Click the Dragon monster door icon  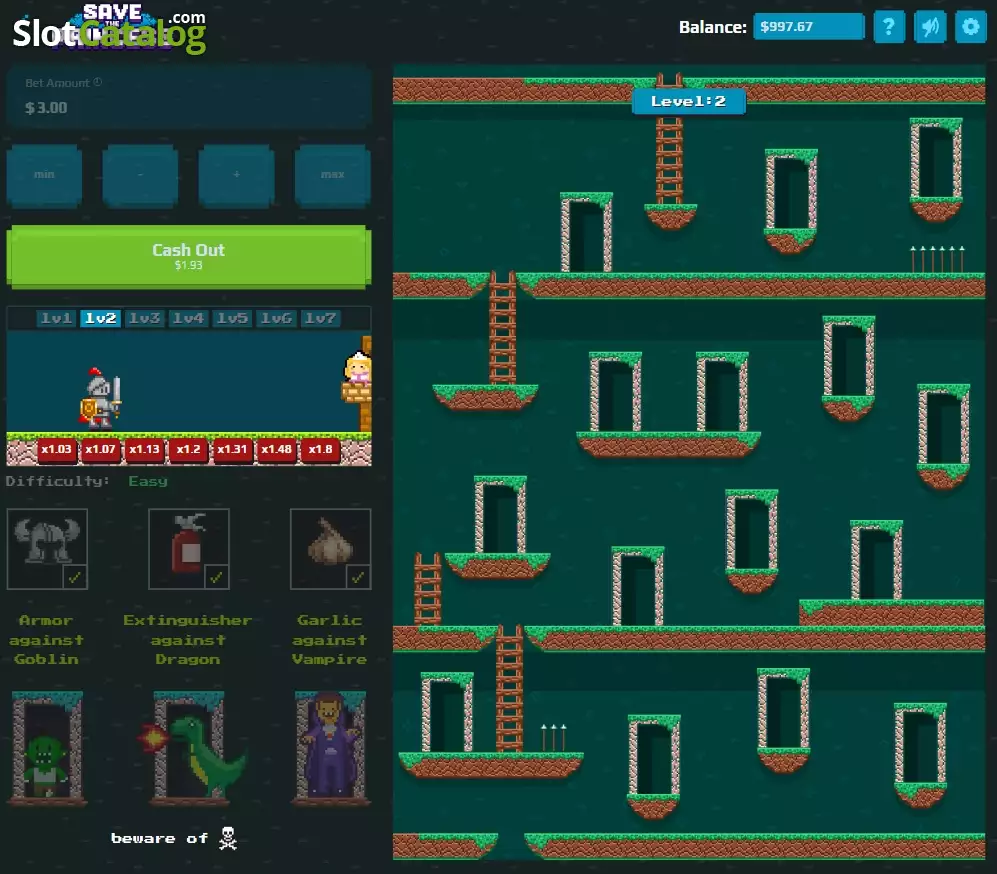click(189, 748)
